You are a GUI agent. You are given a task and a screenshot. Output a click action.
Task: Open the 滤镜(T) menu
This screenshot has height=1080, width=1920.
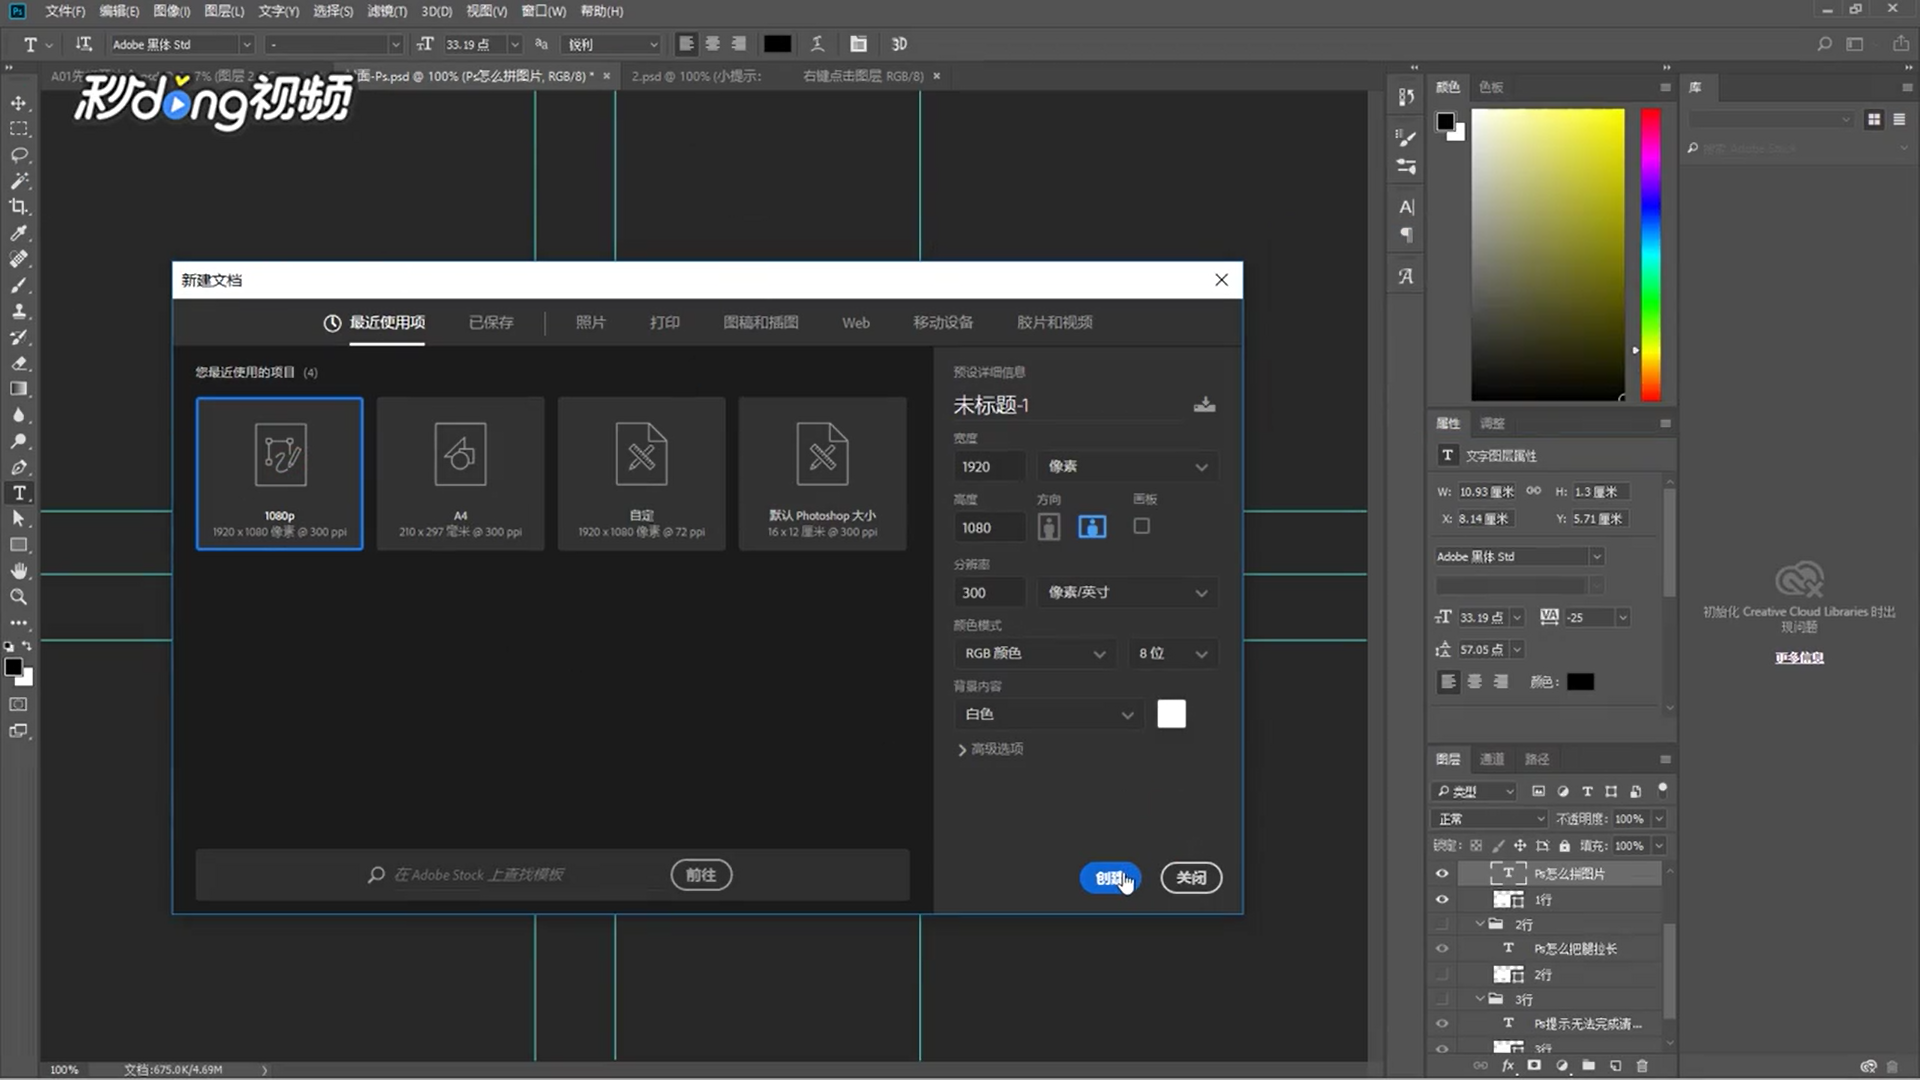pyautogui.click(x=386, y=11)
